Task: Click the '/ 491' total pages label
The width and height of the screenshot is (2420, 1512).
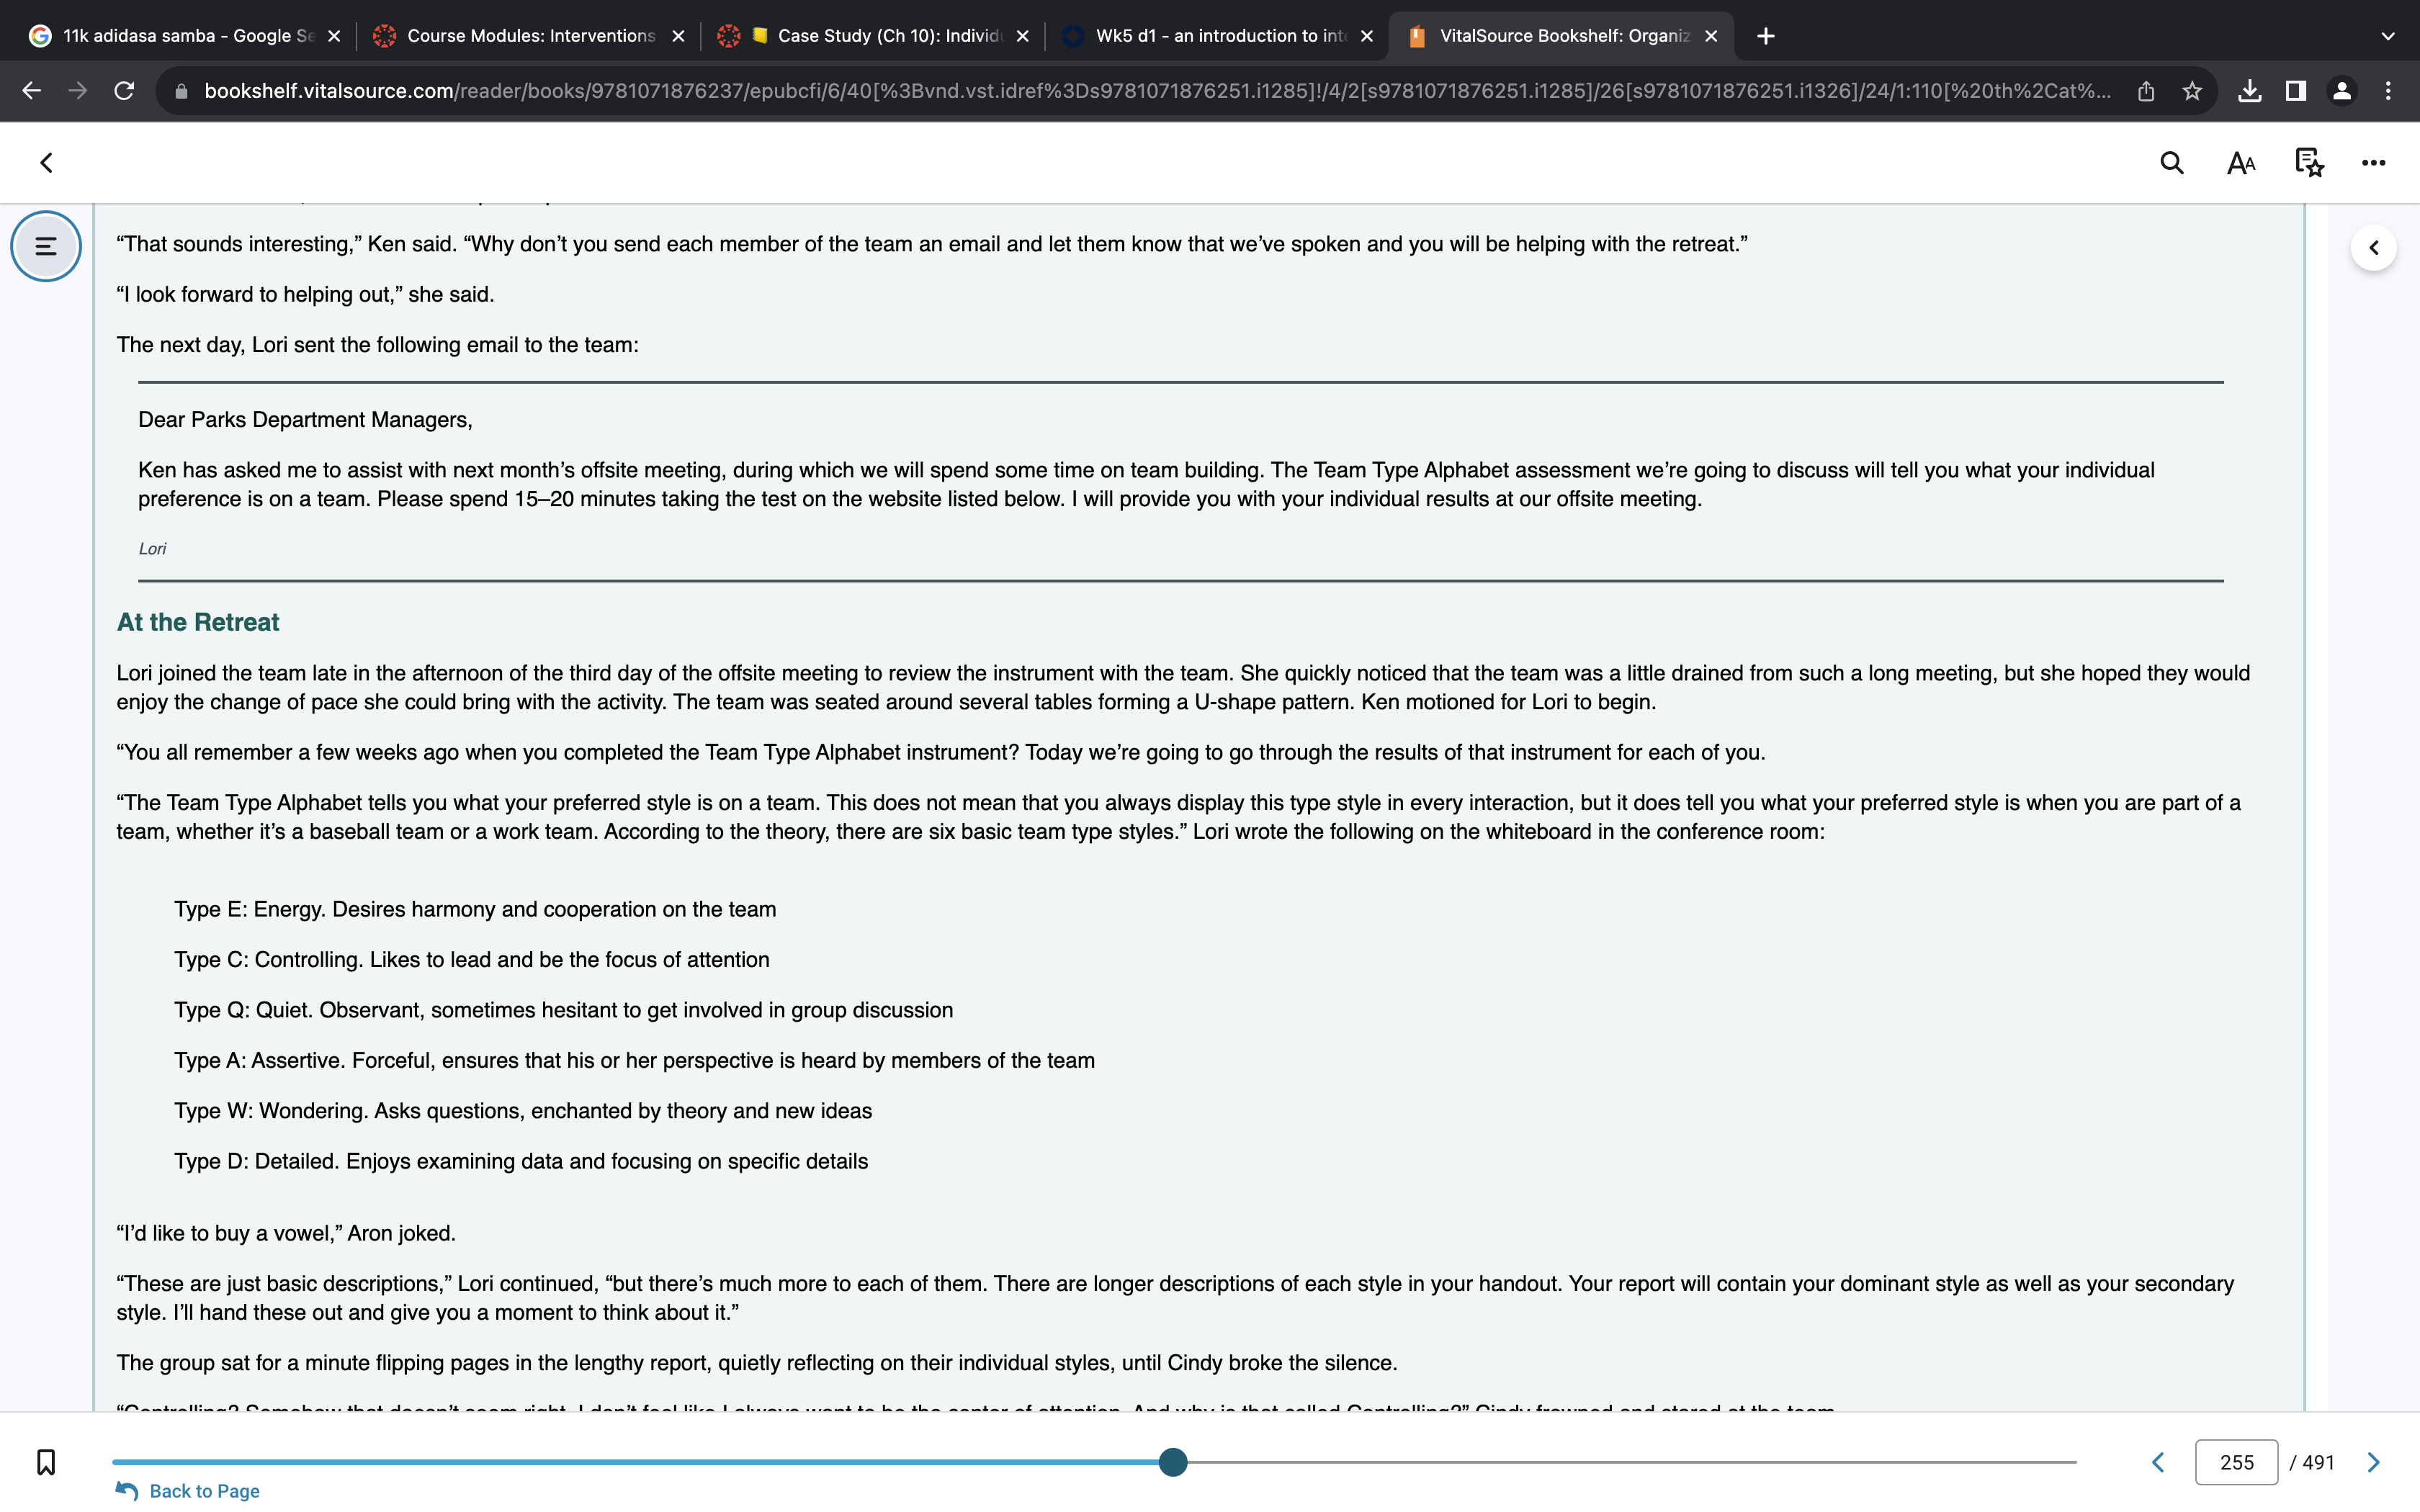Action: tap(2312, 1462)
